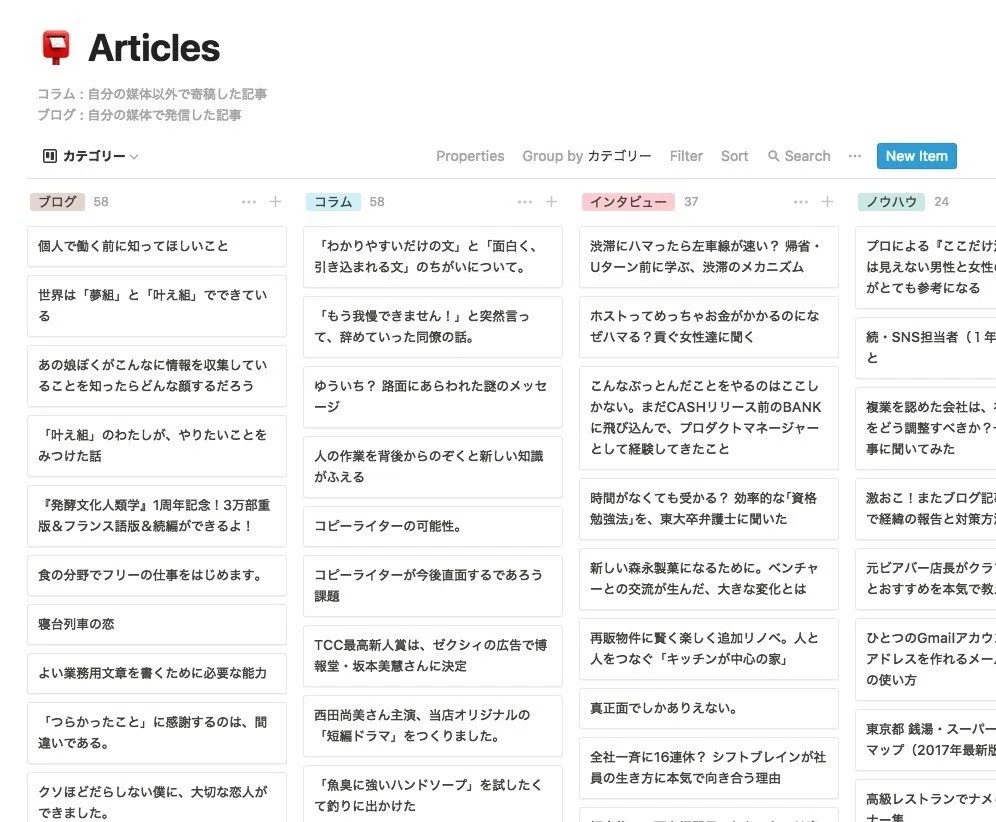Open card 時間がなくても受かる？効率的な「資格勉強法」
996x822 pixels.
709,509
